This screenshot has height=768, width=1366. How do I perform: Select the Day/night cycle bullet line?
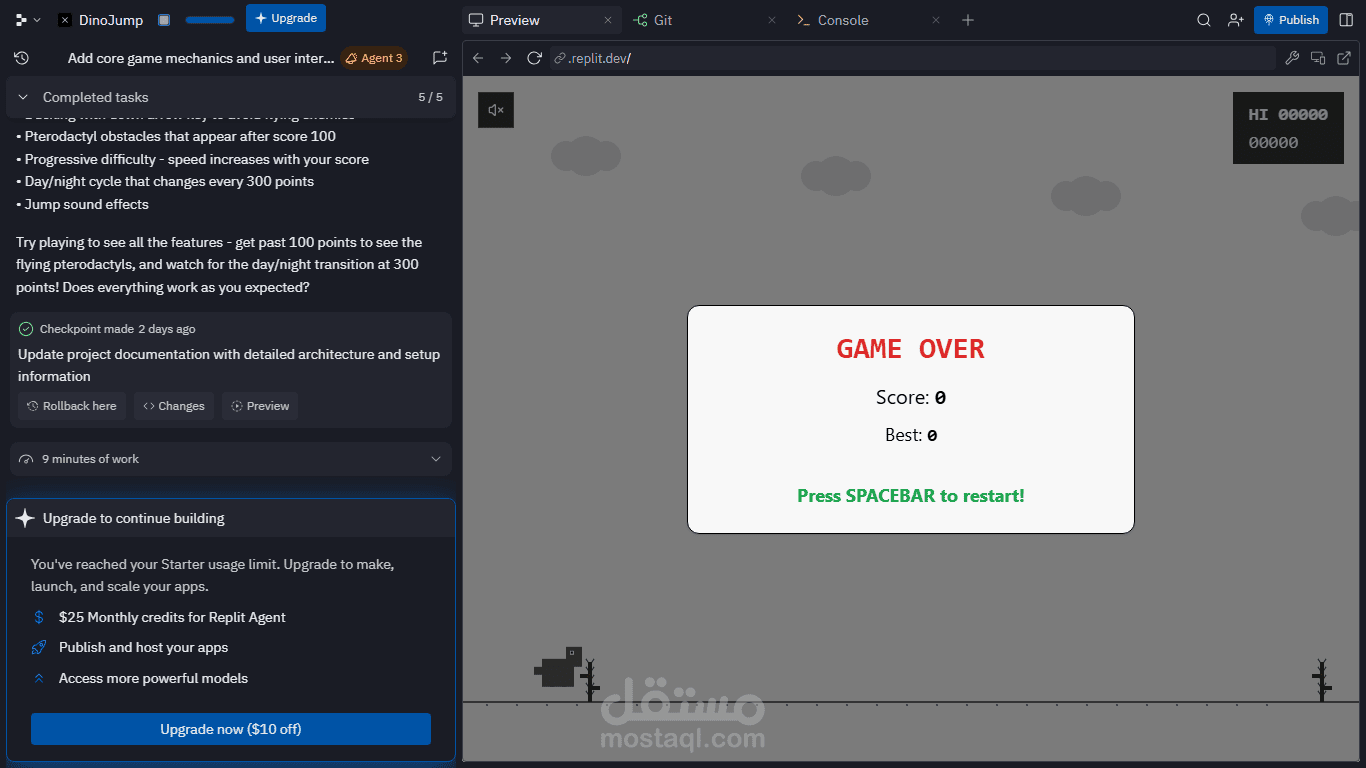point(165,181)
